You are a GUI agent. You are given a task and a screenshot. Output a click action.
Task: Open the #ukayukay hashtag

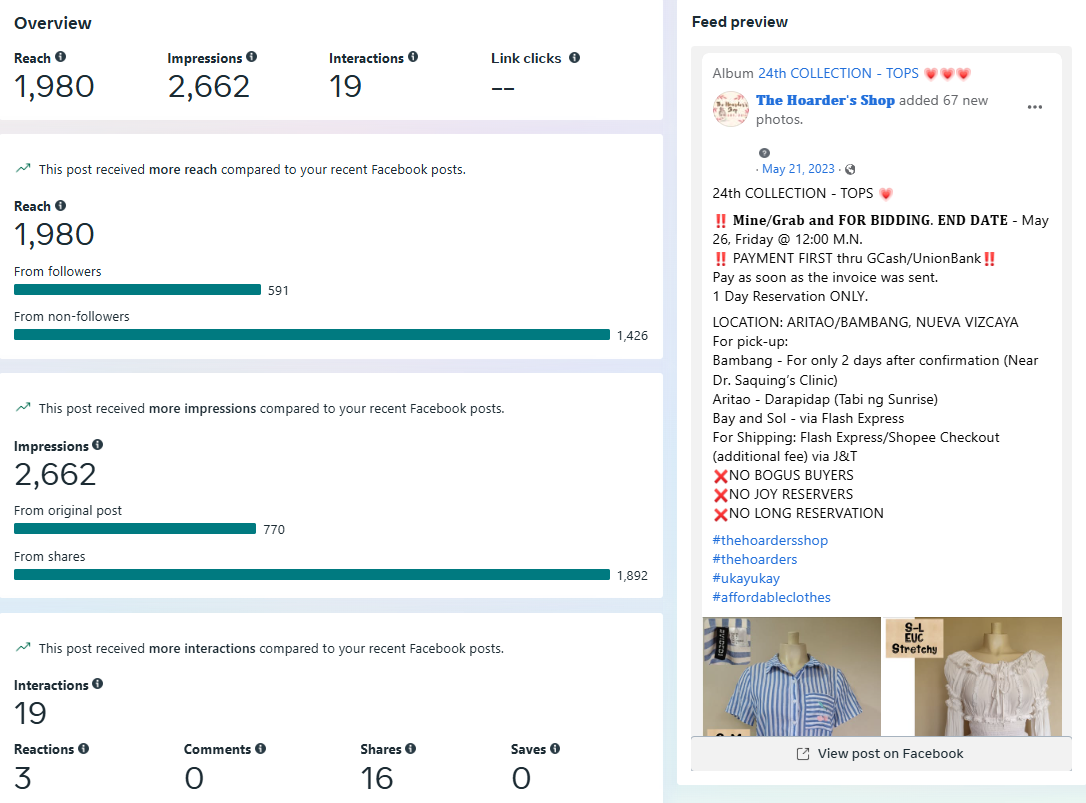point(746,578)
